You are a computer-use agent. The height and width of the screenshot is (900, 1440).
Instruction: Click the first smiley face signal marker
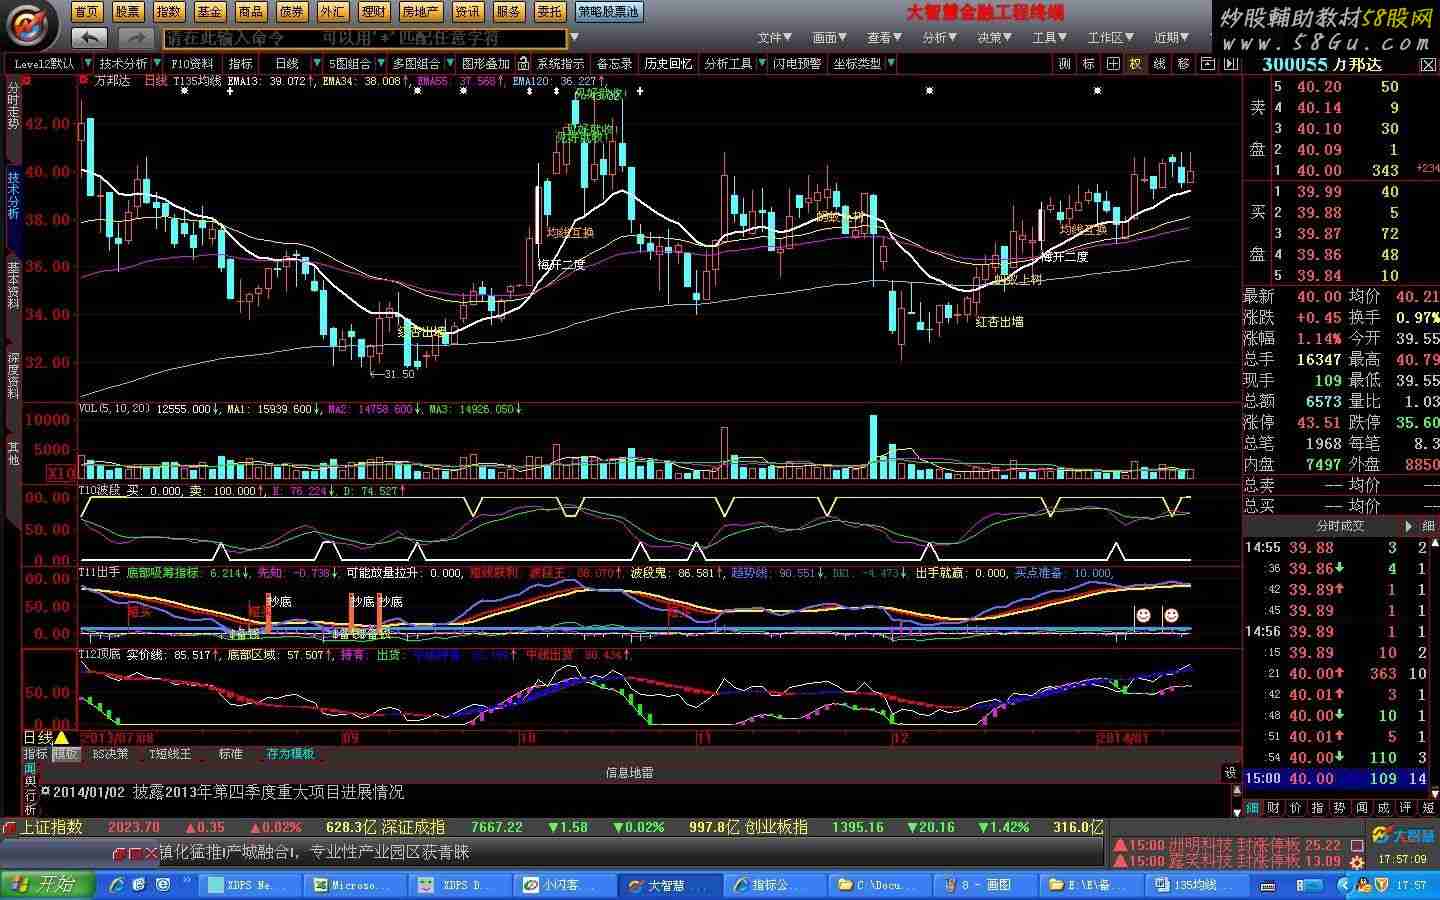pyautogui.click(x=1142, y=615)
